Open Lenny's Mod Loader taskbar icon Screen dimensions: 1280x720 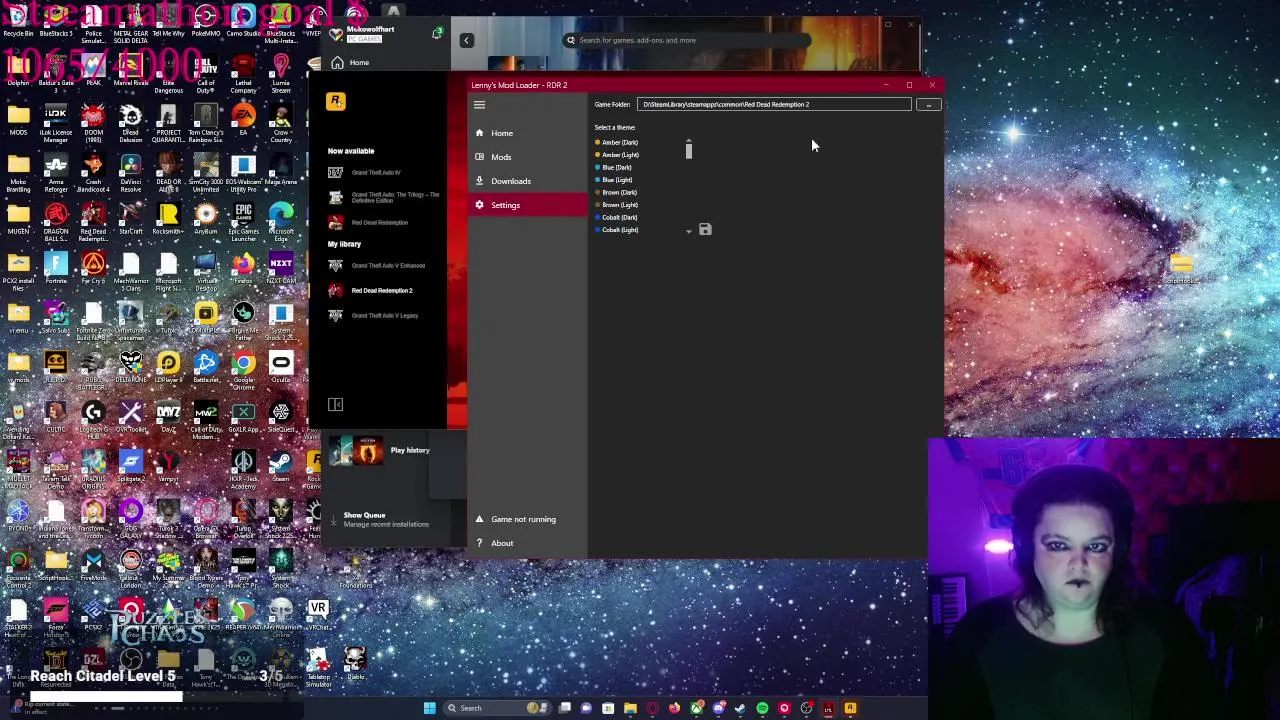coord(828,708)
